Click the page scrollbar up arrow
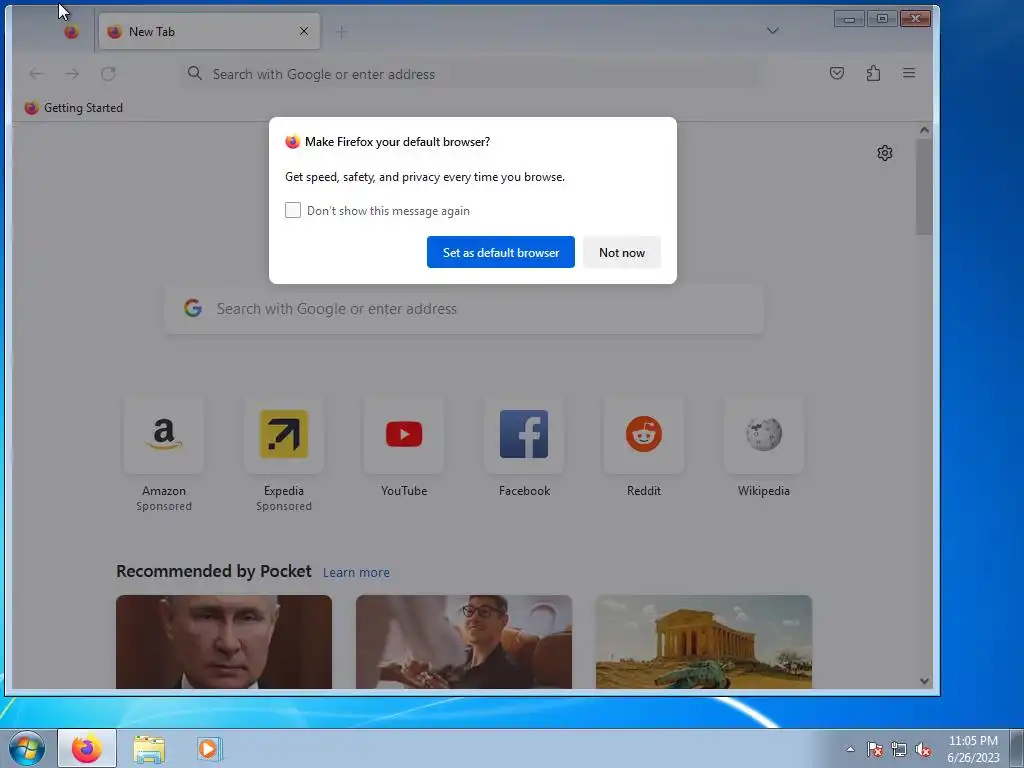Viewport: 1024px width, 768px height. 924,130
